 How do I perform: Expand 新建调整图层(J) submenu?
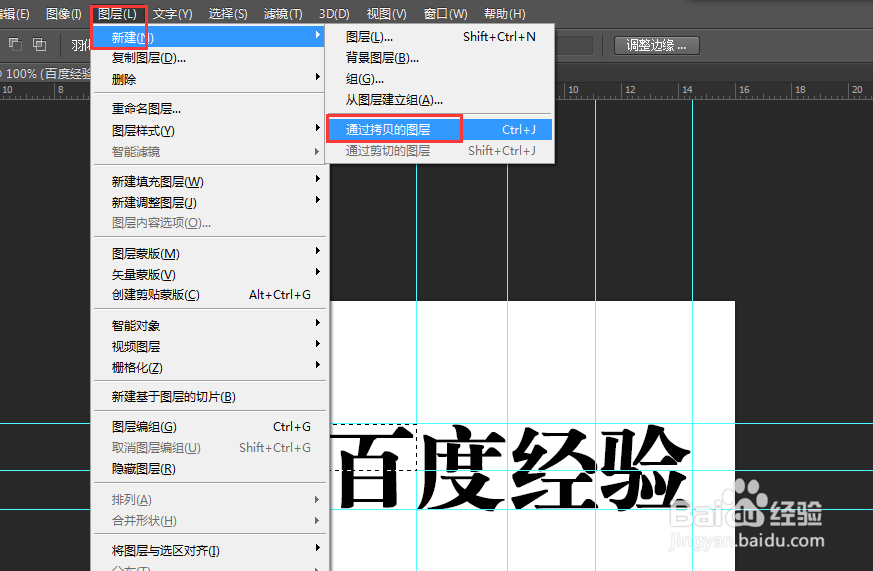tap(209, 203)
